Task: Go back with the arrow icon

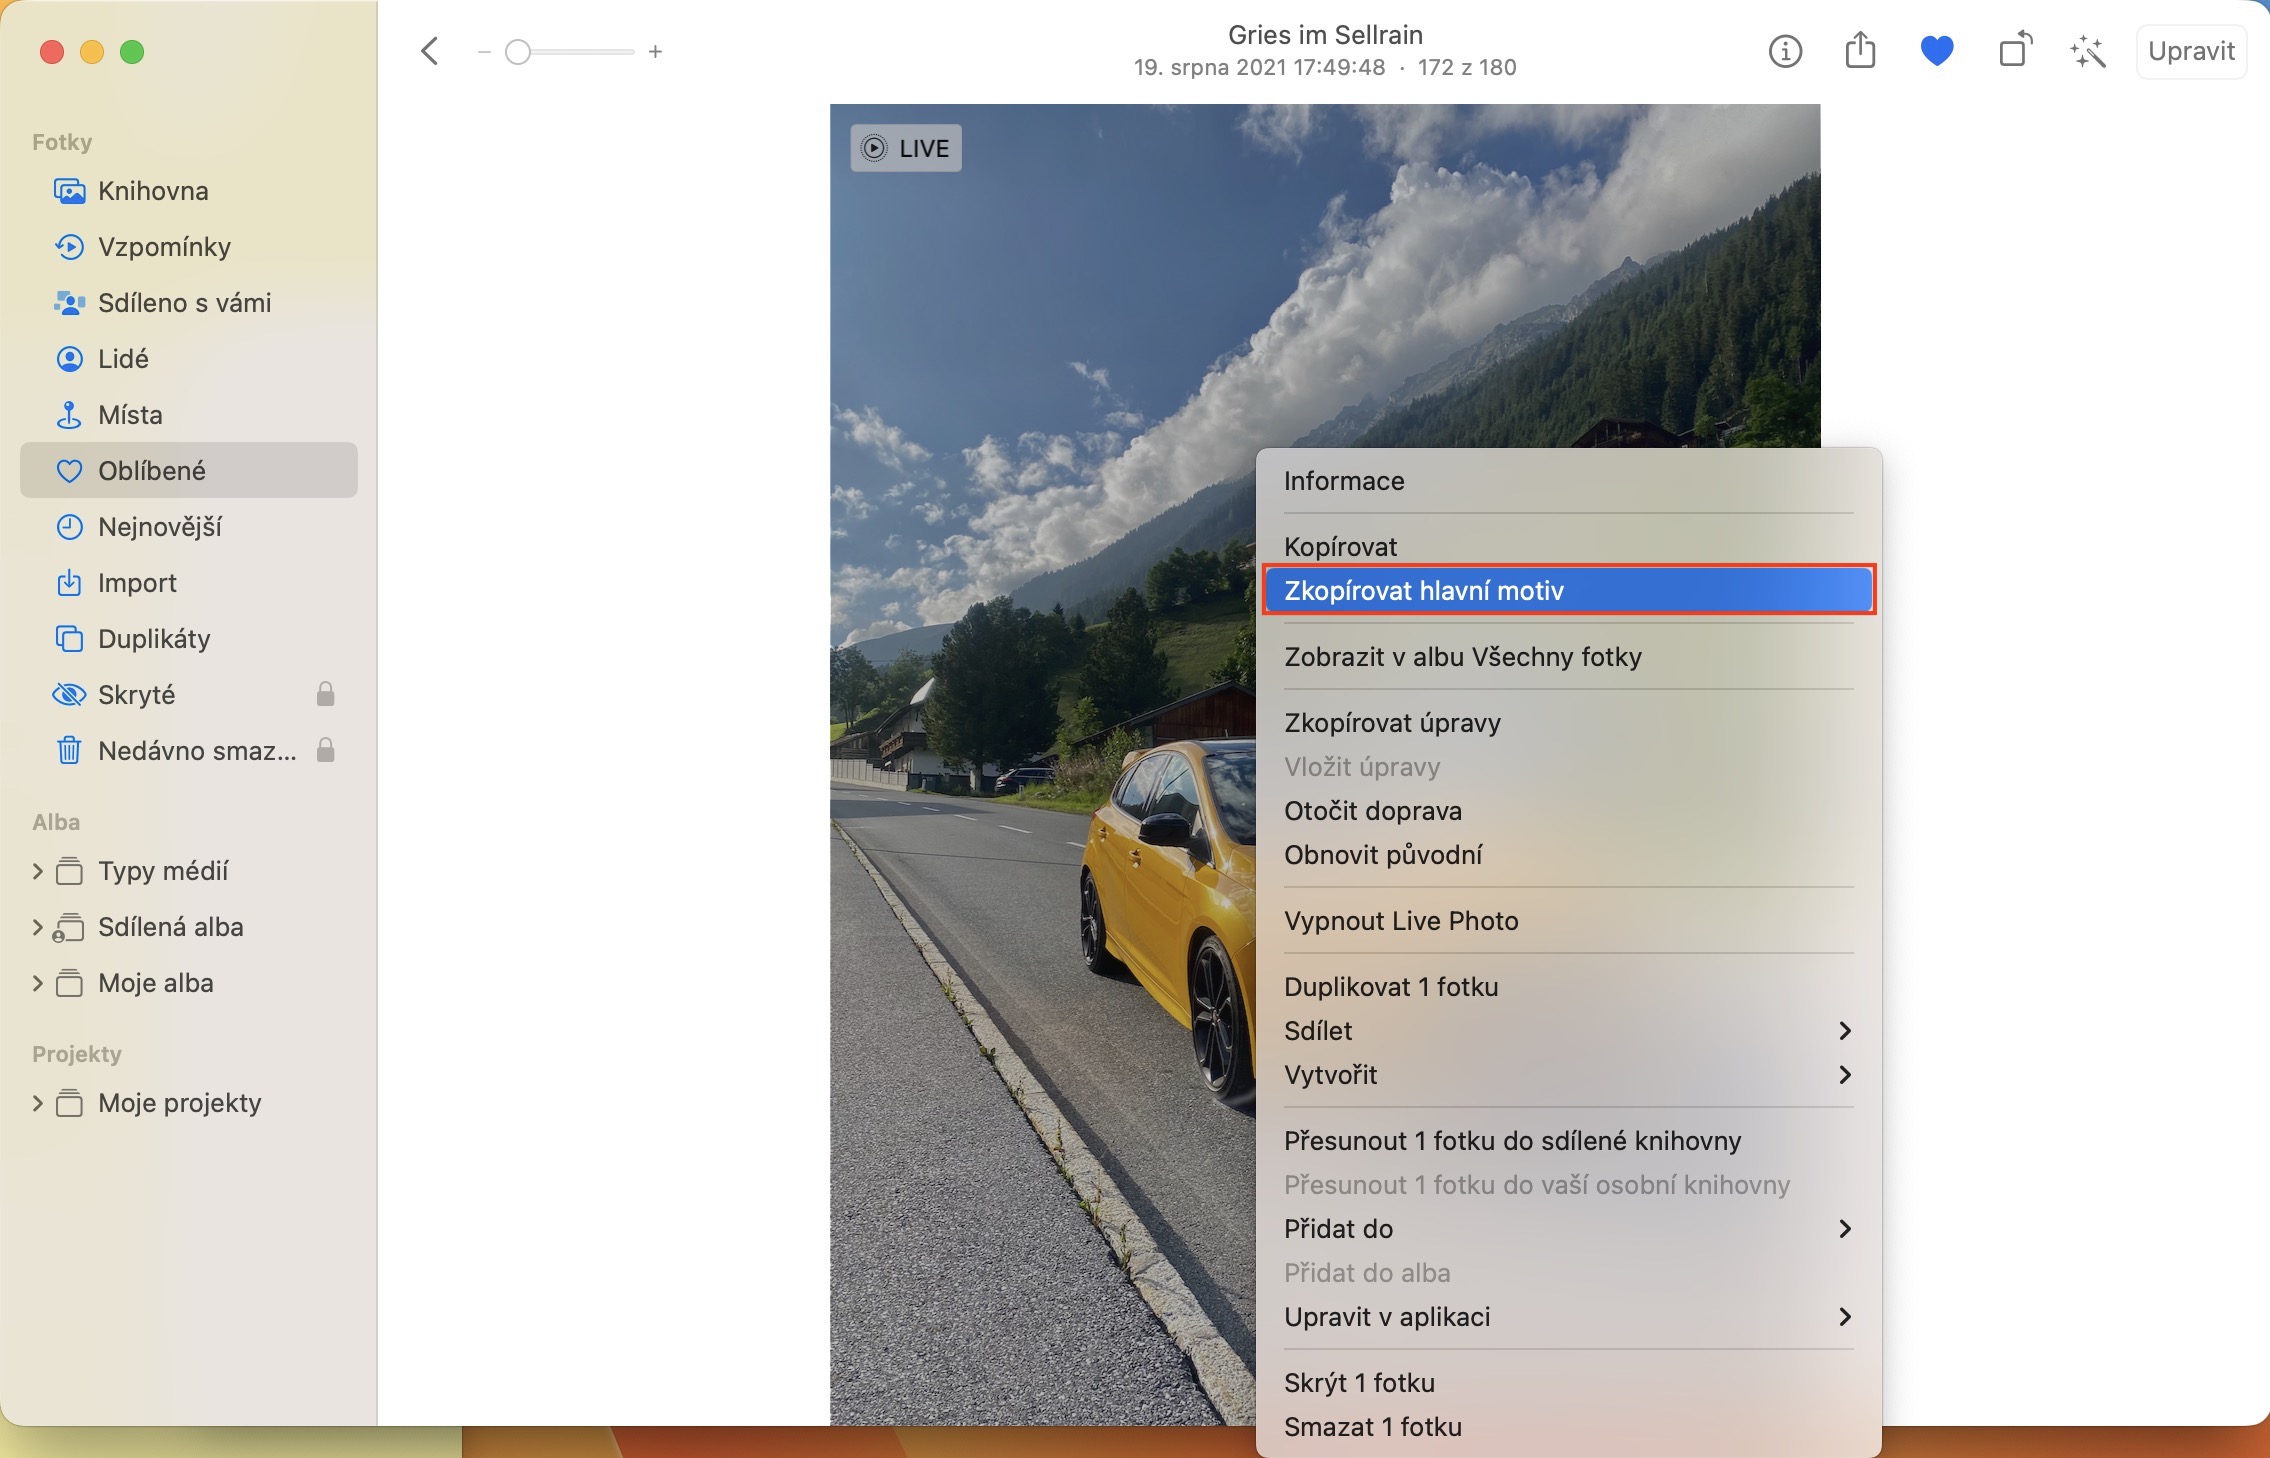Action: coord(430,51)
